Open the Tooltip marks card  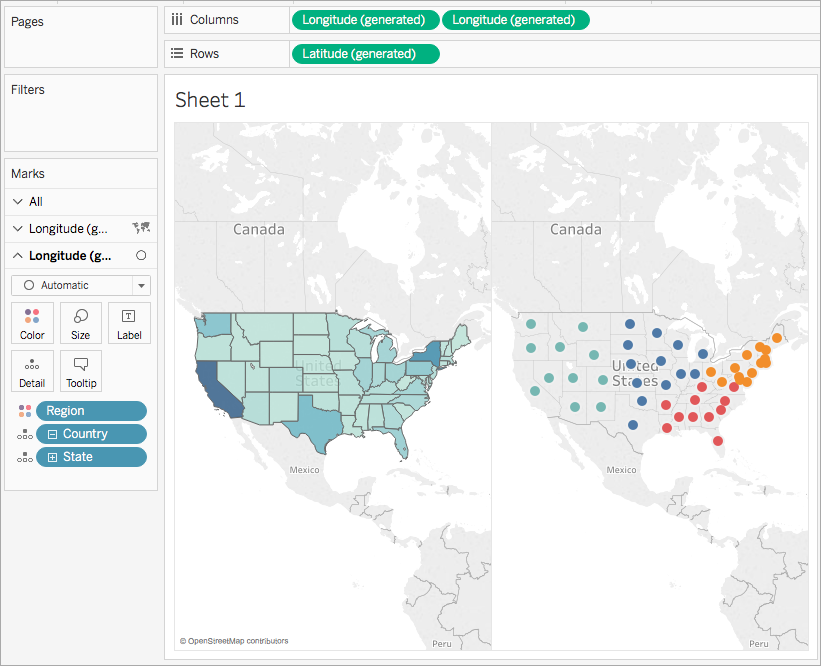click(x=81, y=371)
